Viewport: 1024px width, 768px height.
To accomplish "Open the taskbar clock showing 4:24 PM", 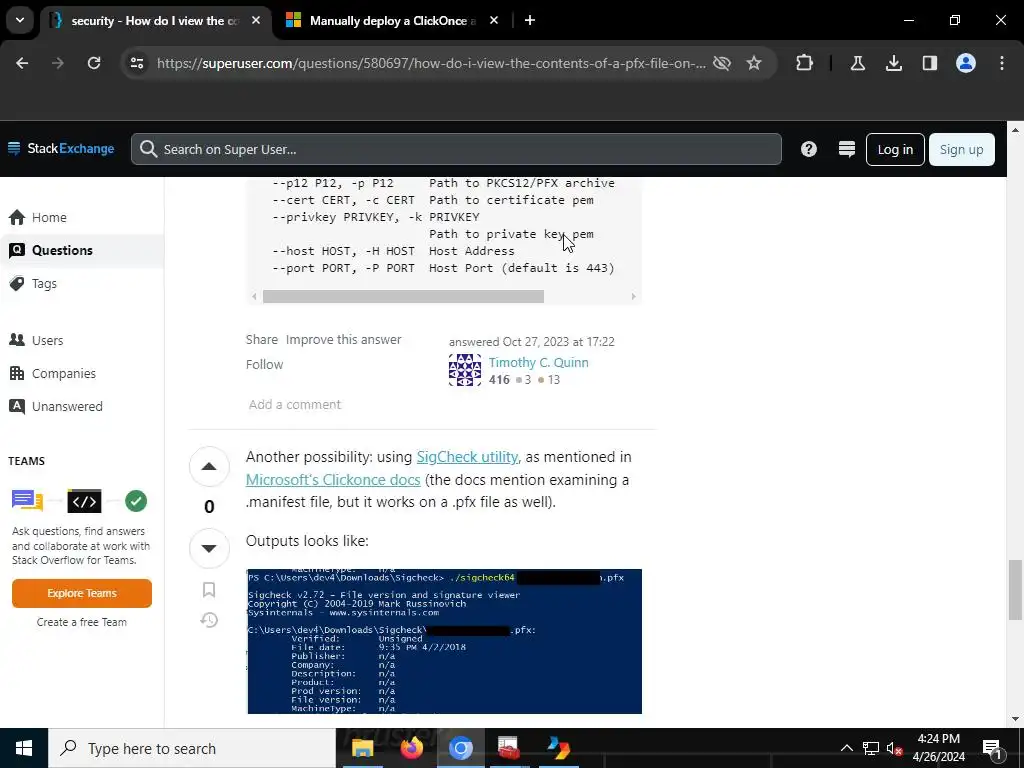I will [x=938, y=748].
